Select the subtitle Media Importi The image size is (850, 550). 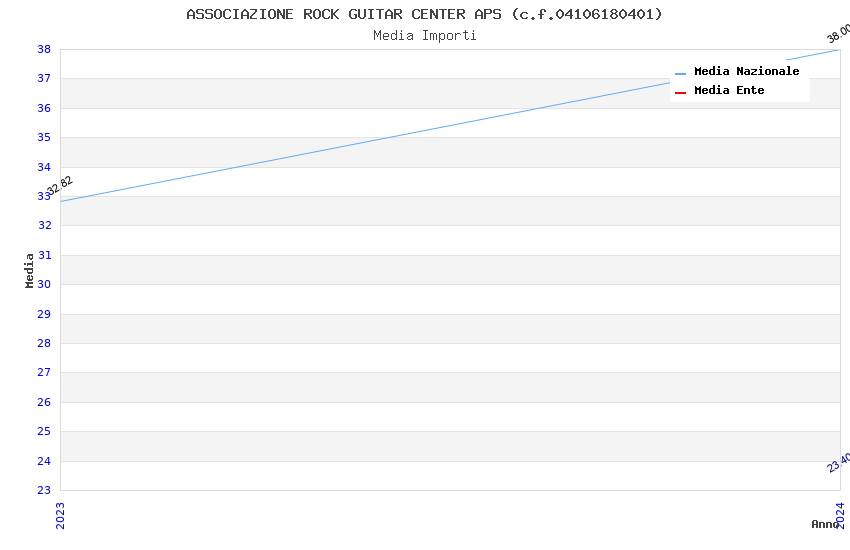[x=425, y=36]
